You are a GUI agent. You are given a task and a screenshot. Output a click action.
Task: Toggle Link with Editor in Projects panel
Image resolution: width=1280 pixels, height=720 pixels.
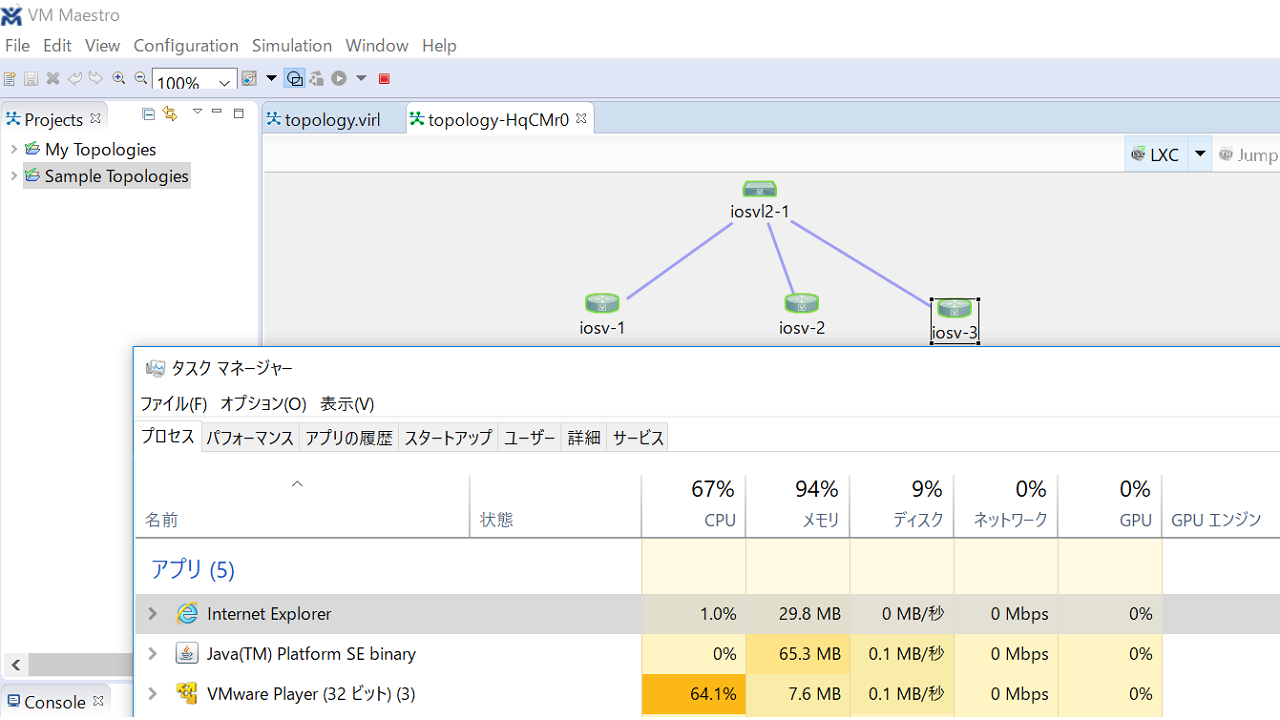(170, 114)
